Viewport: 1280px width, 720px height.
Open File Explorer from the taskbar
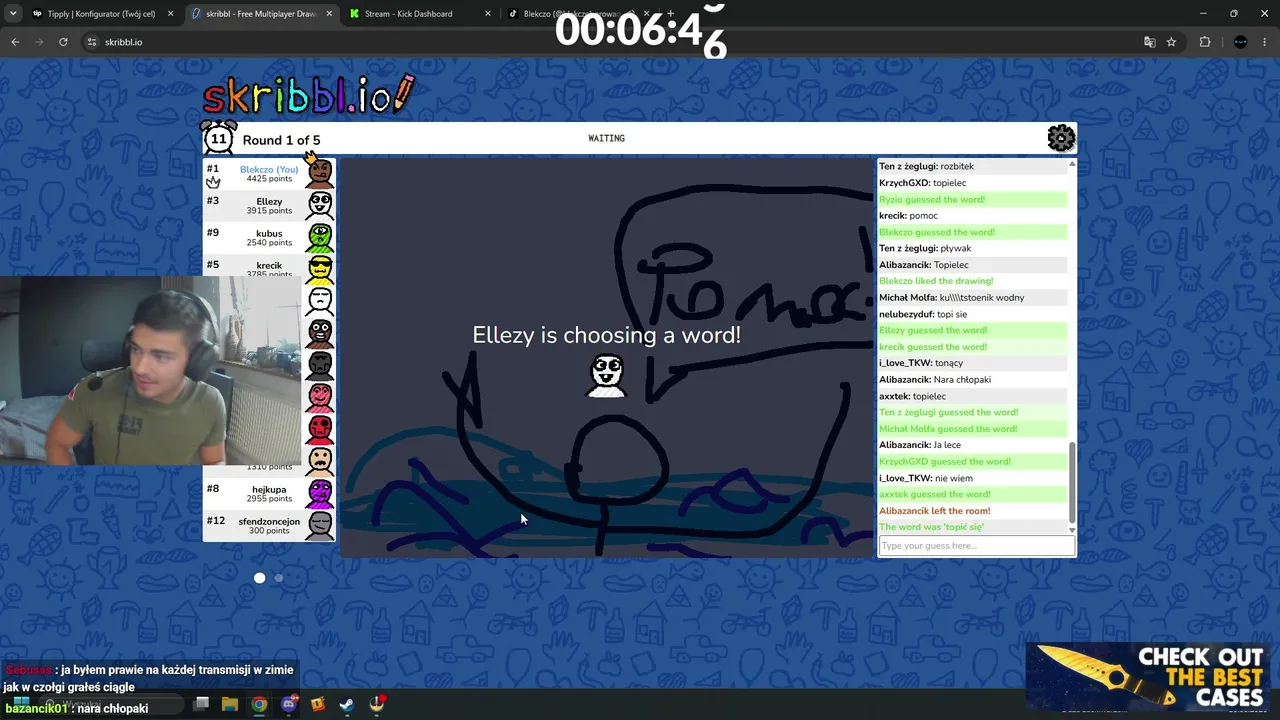tap(230, 704)
